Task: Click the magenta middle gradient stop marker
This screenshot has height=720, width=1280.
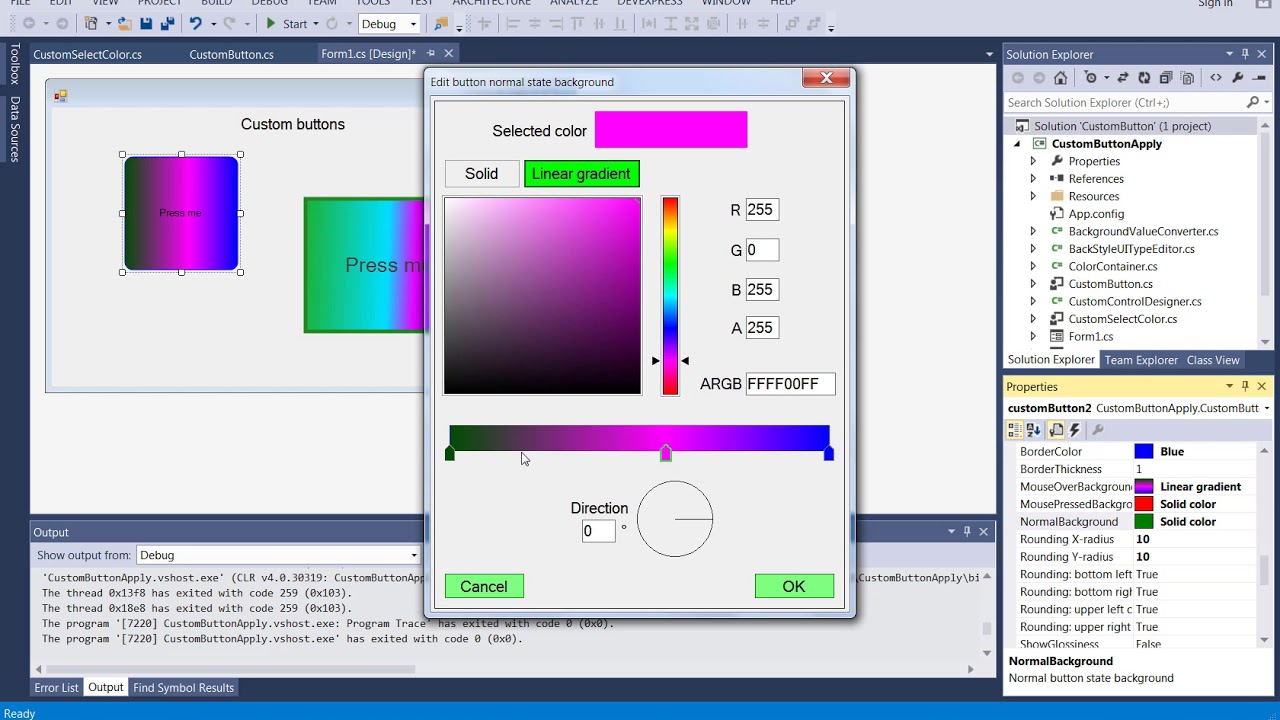Action: (x=666, y=454)
